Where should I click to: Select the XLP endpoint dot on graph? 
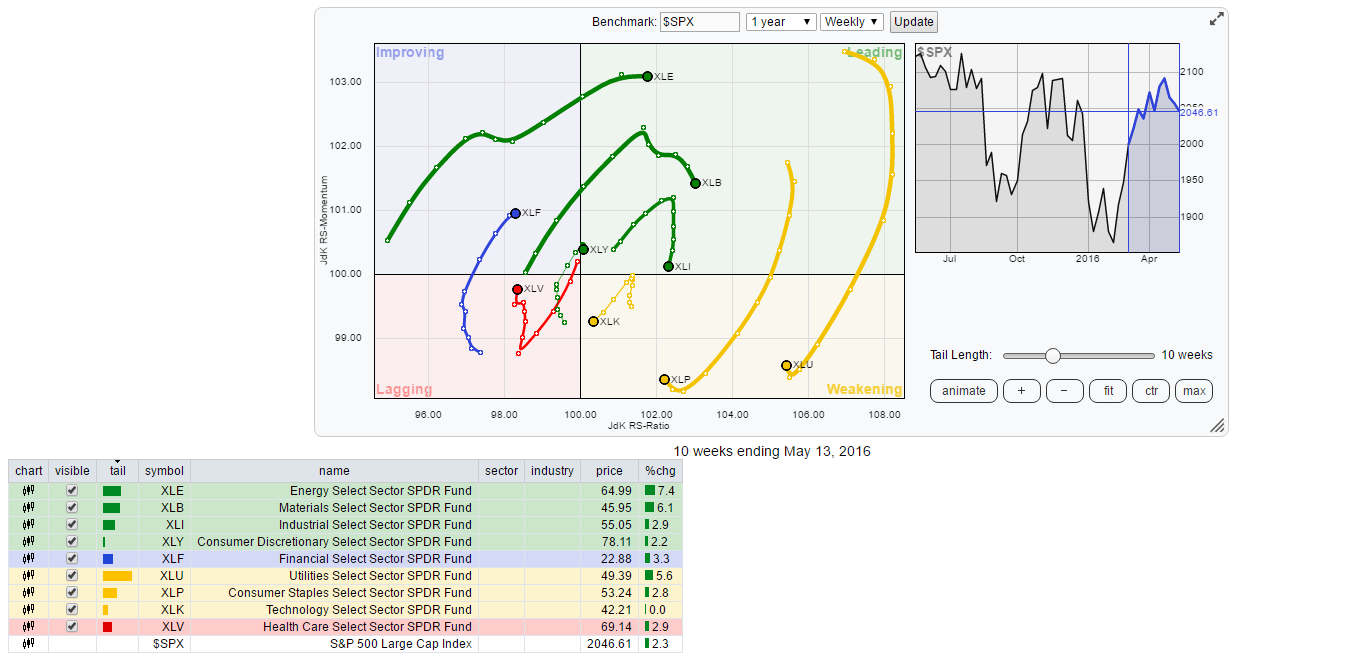click(x=664, y=379)
